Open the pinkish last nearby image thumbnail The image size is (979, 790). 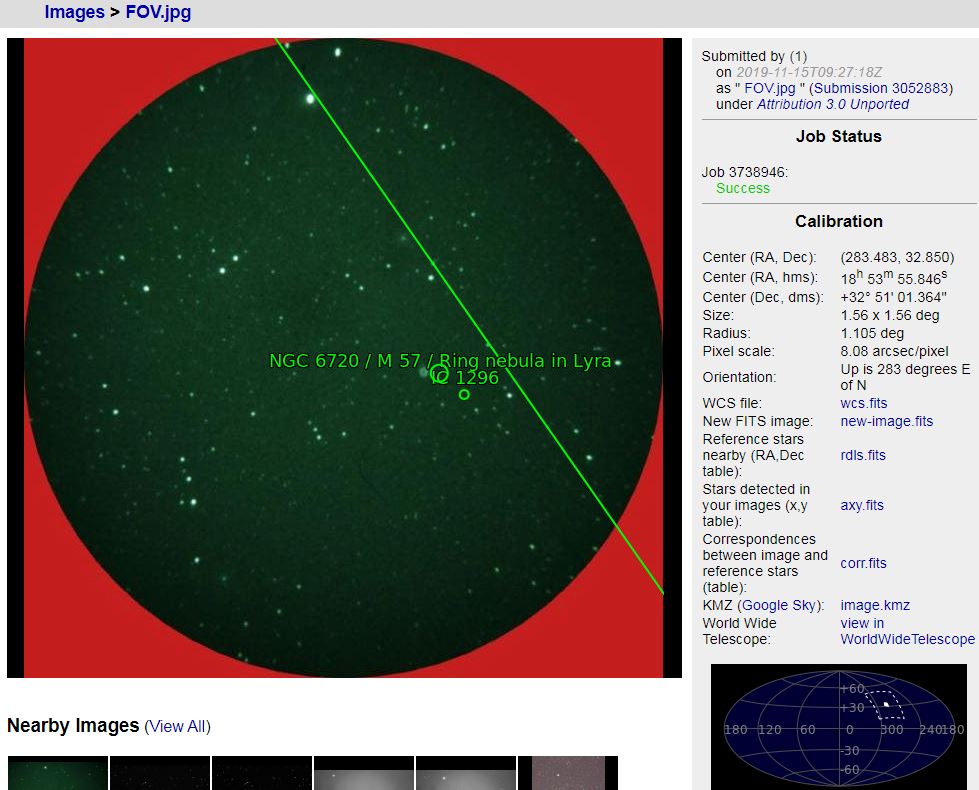pos(567,773)
